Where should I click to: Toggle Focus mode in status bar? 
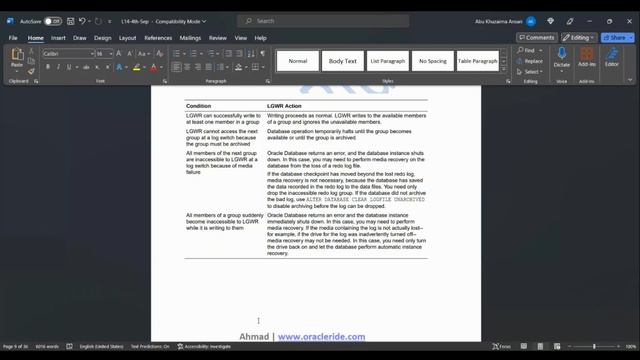tap(501, 347)
